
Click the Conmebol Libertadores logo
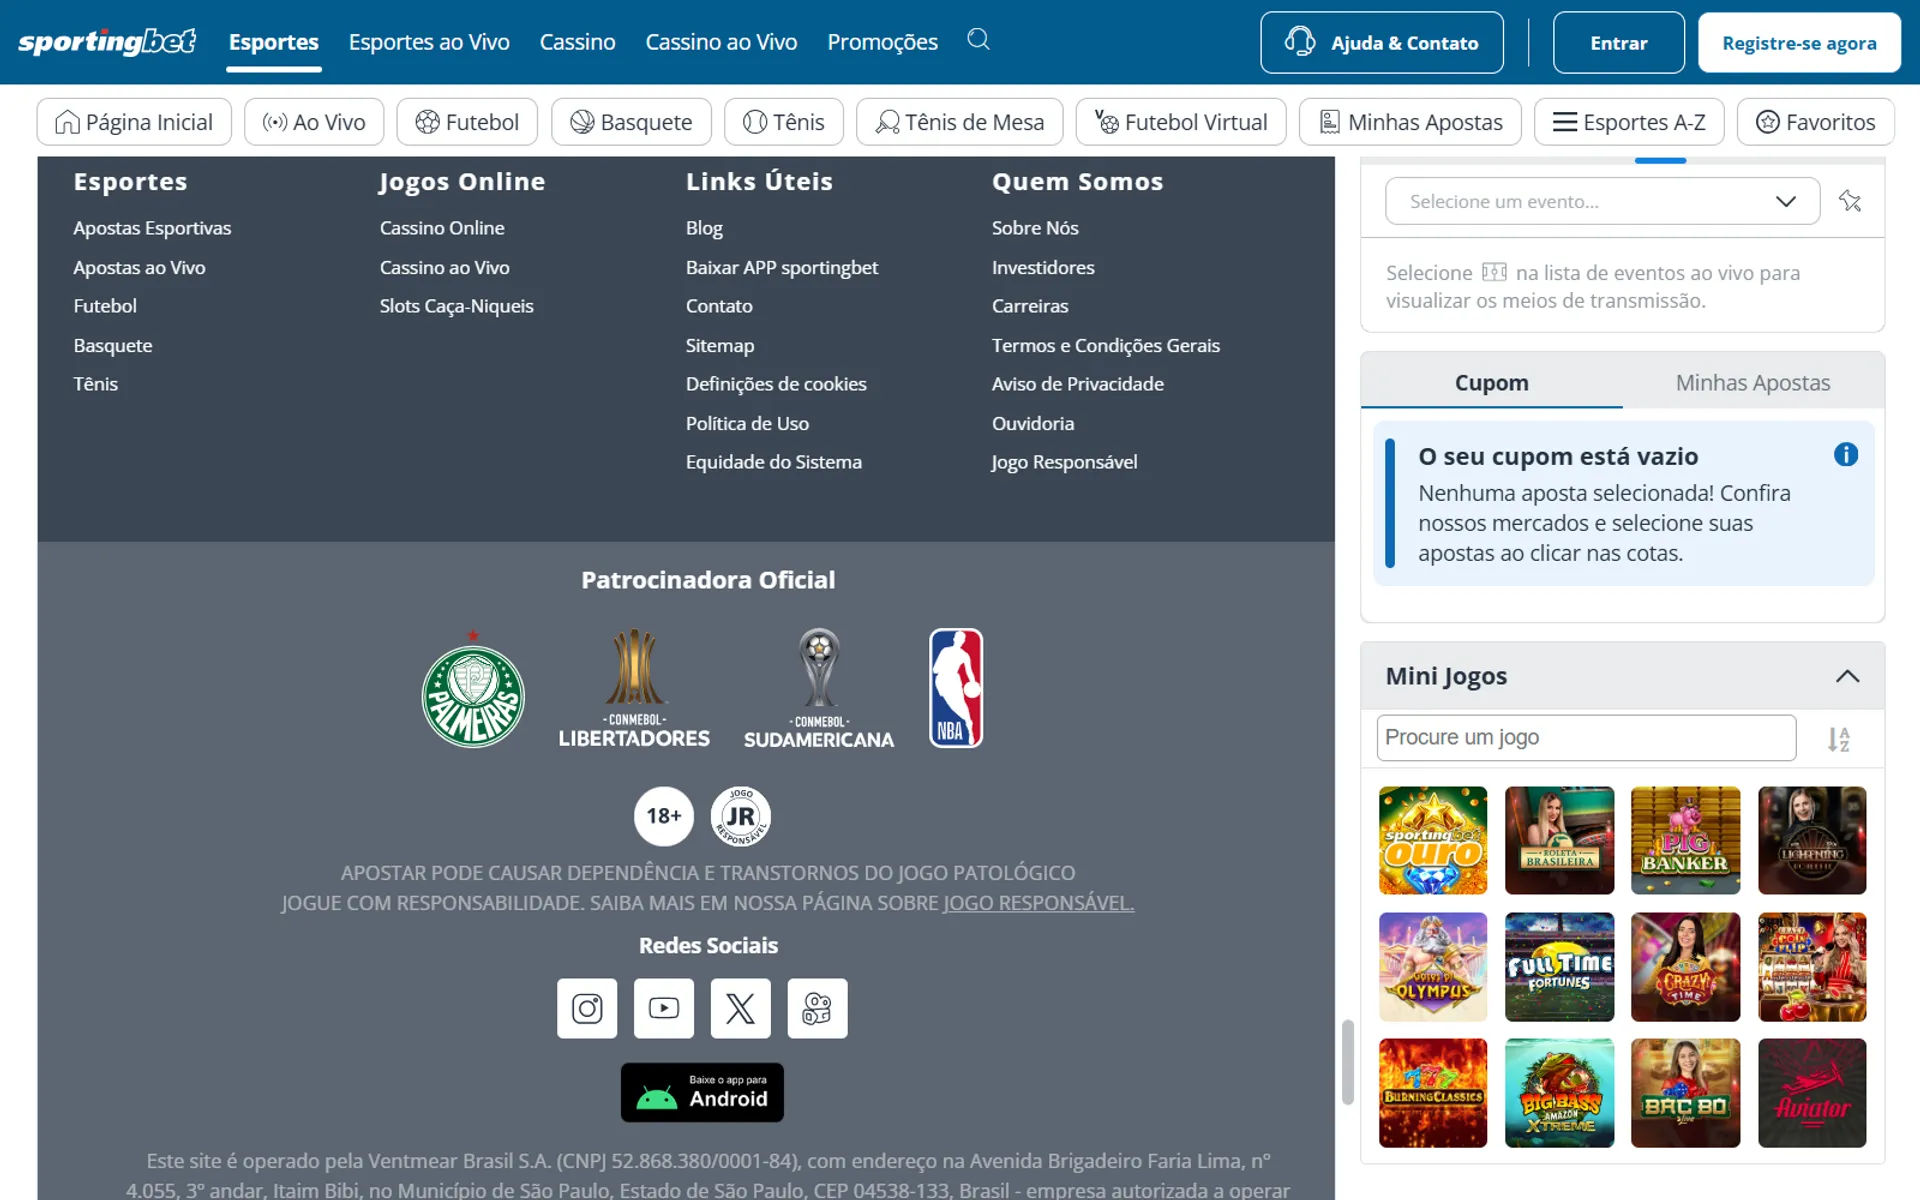coord(634,689)
